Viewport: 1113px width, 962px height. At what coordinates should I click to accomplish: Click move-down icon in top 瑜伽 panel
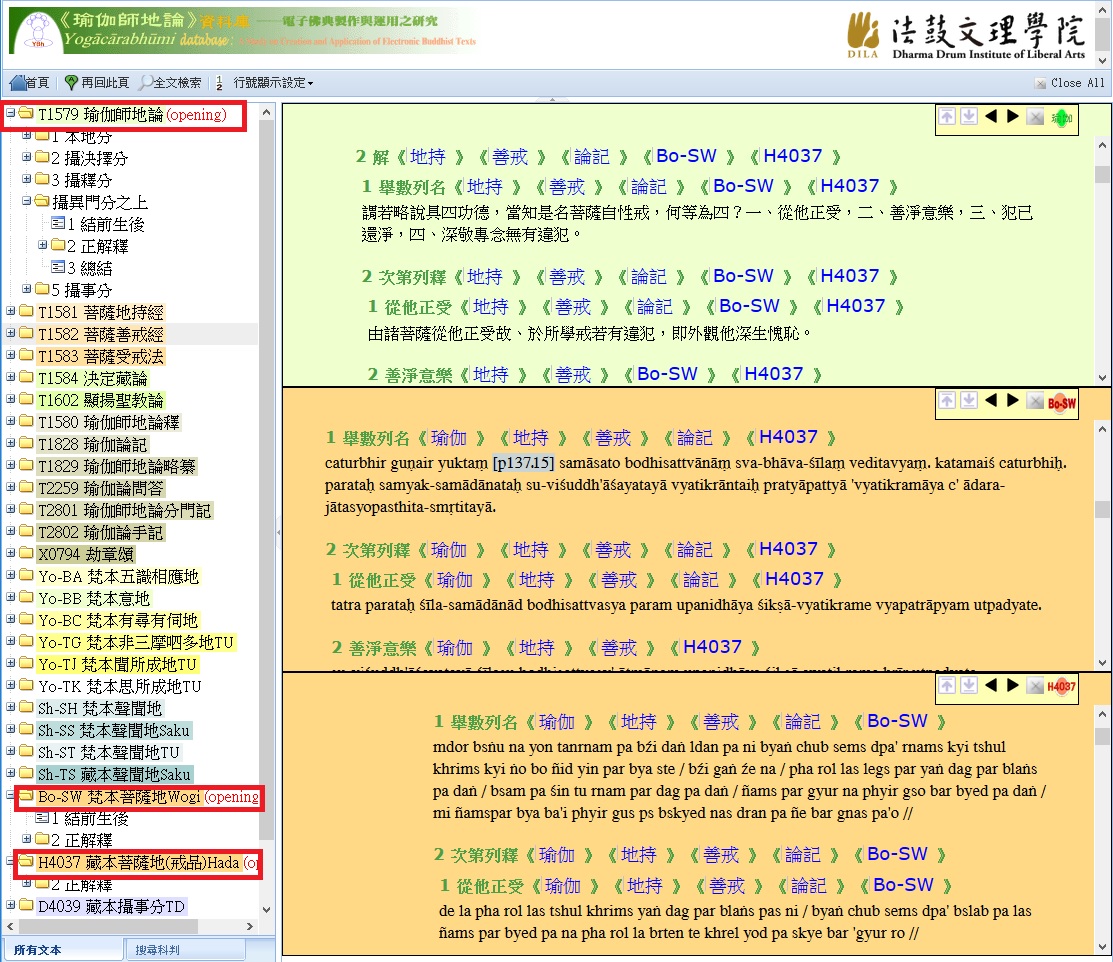click(968, 117)
